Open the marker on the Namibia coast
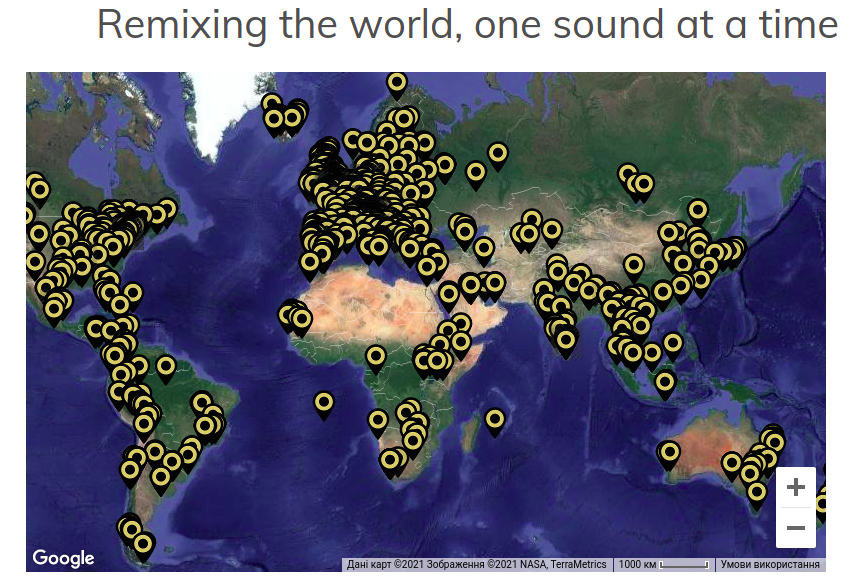The image size is (854, 580). point(378,424)
